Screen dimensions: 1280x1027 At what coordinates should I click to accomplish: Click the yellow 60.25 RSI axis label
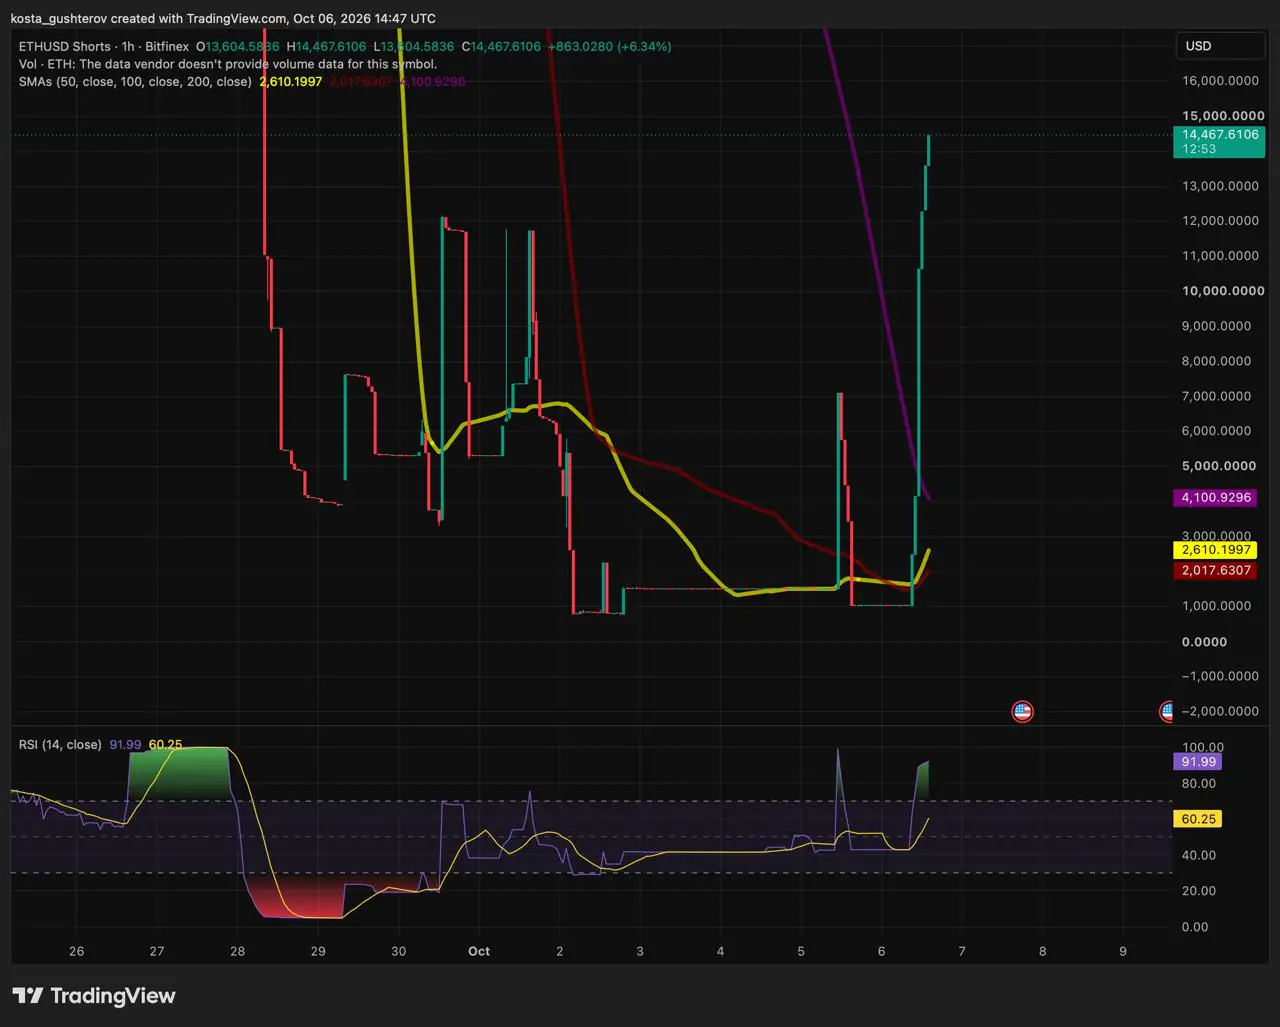[x=1199, y=819]
